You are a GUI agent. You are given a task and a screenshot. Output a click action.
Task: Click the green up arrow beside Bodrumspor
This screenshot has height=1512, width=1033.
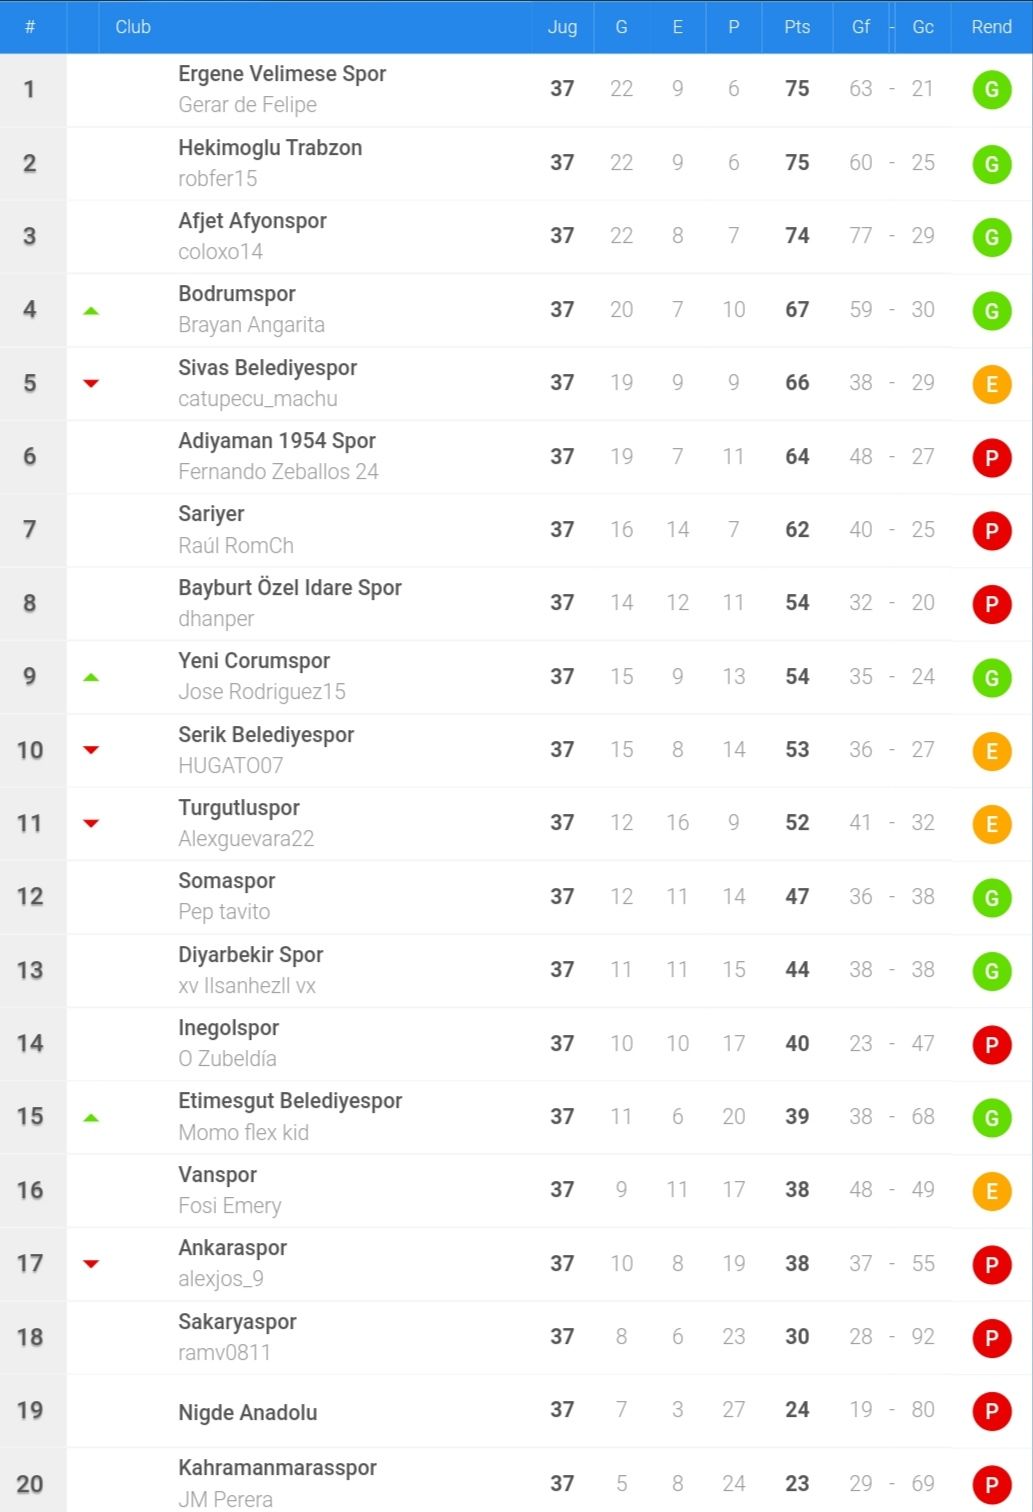click(91, 311)
